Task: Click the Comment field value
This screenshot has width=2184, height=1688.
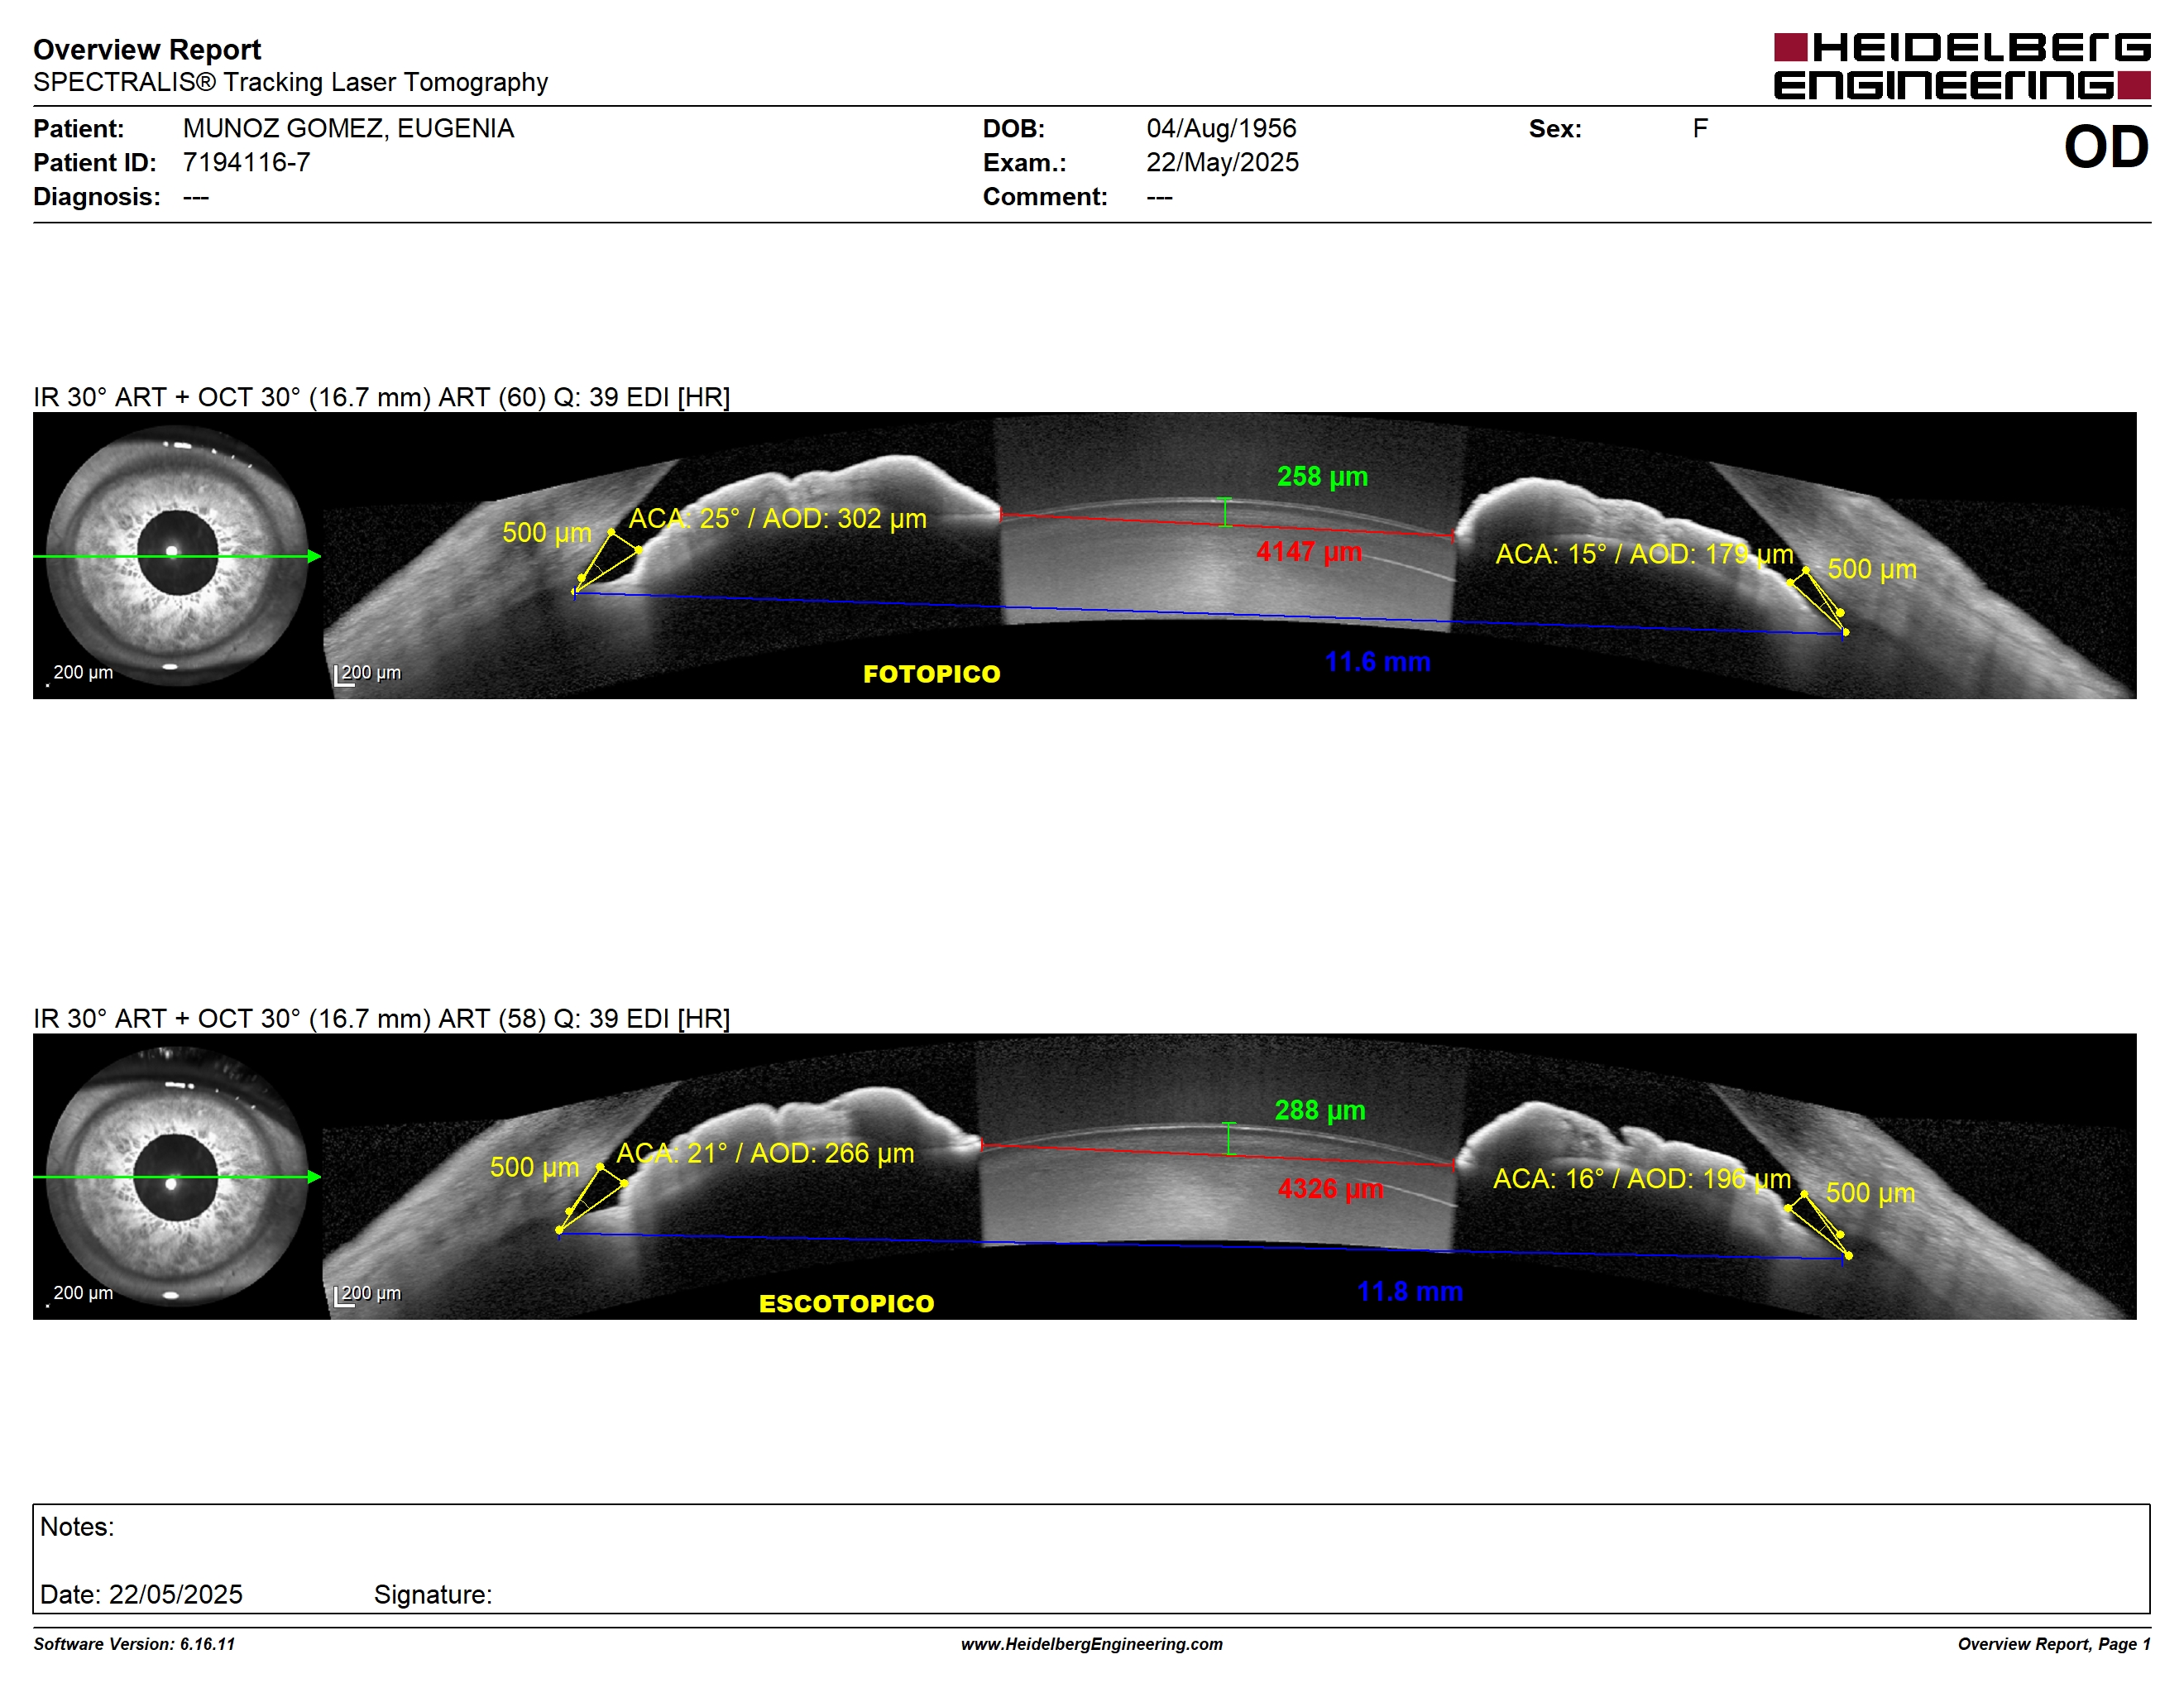Action: tap(1159, 197)
